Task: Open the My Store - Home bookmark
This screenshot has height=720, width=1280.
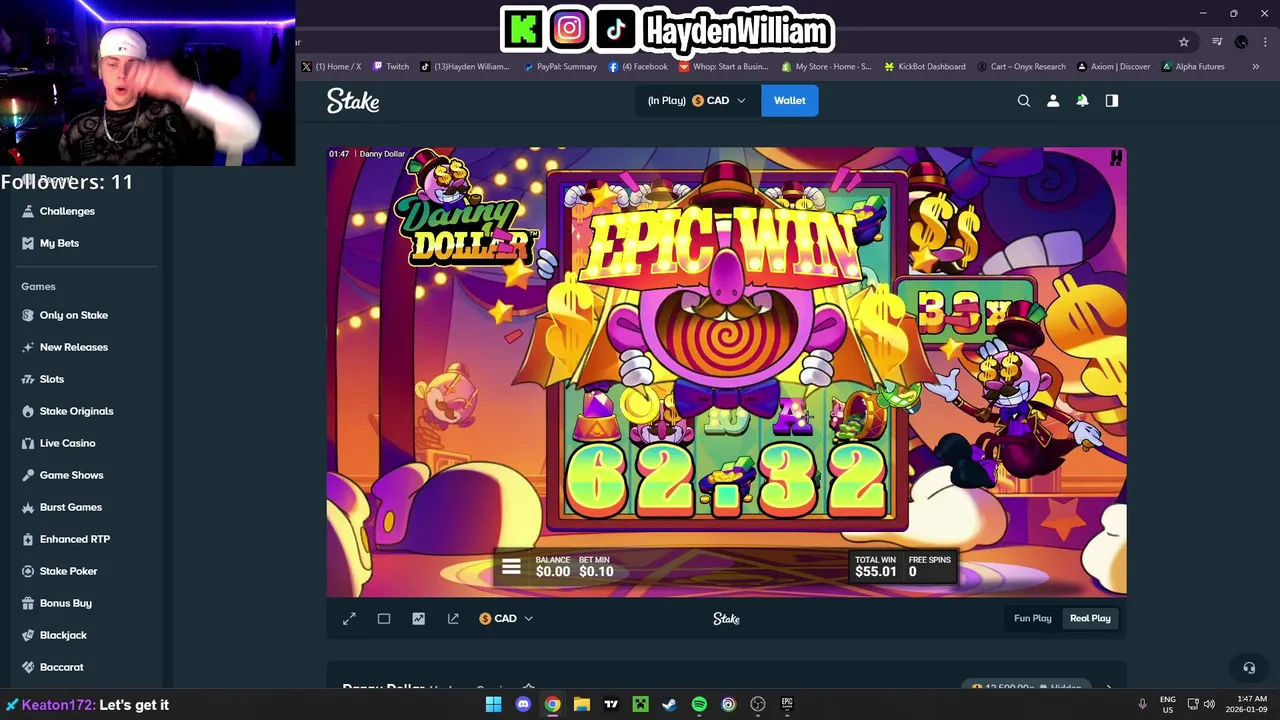Action: [826, 67]
